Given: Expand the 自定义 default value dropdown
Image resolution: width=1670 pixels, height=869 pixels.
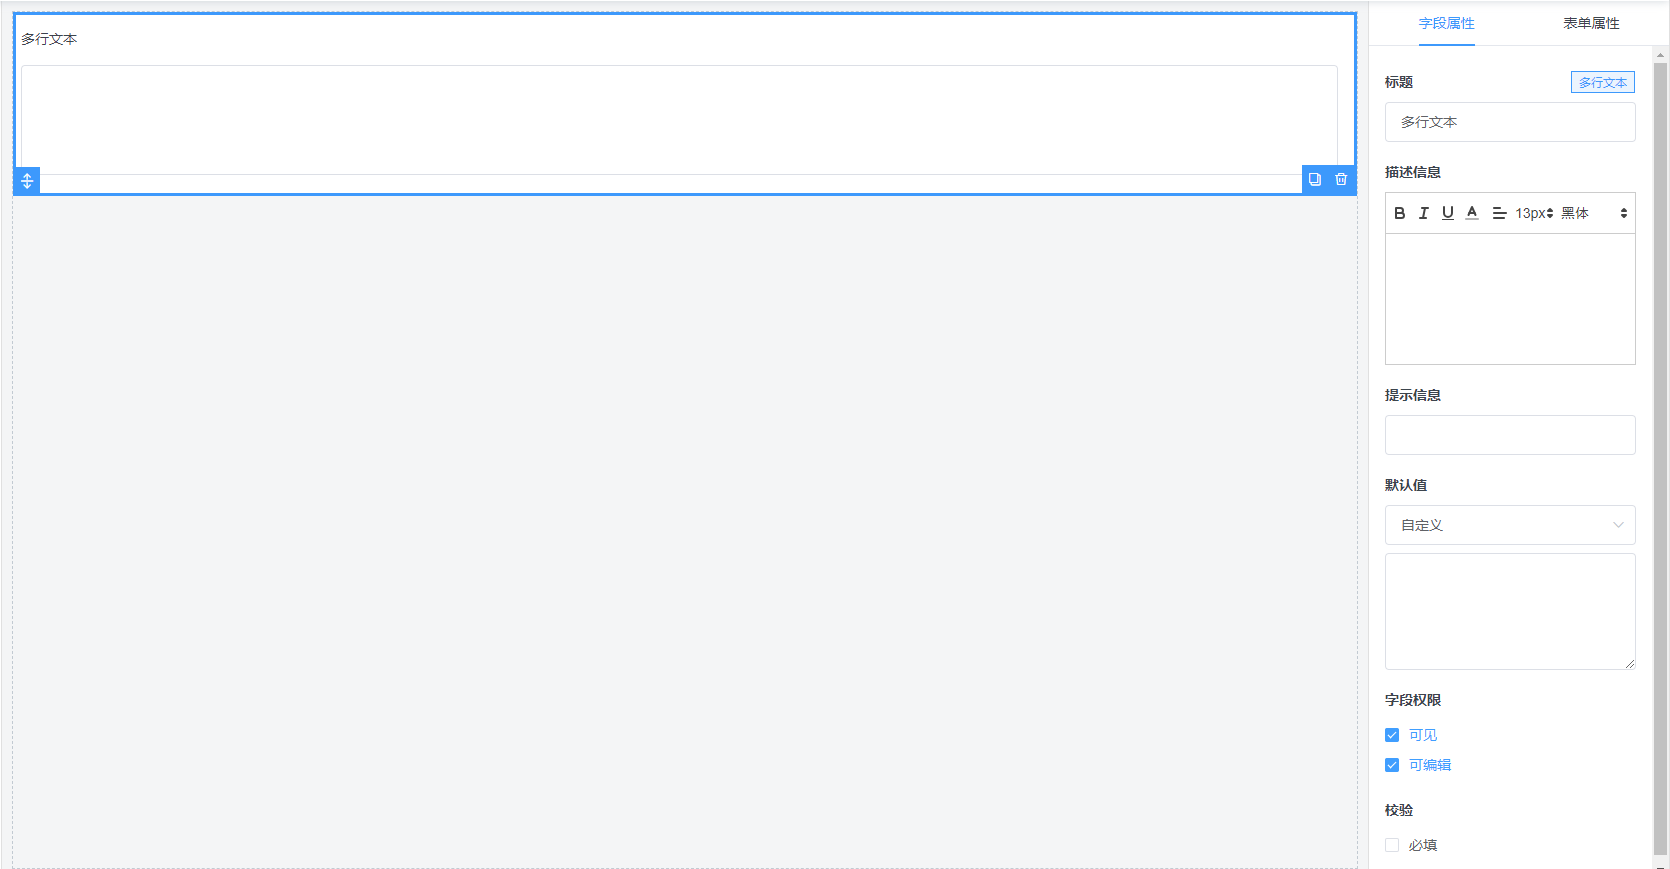Looking at the screenshot, I should [1510, 525].
